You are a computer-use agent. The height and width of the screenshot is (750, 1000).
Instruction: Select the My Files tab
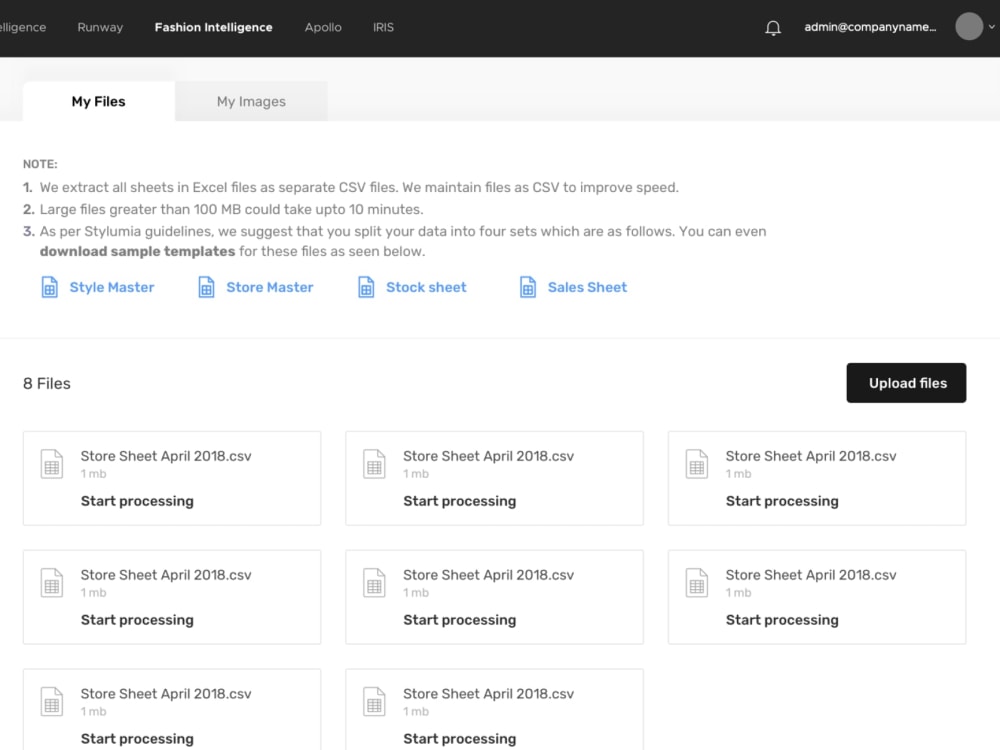tap(97, 101)
